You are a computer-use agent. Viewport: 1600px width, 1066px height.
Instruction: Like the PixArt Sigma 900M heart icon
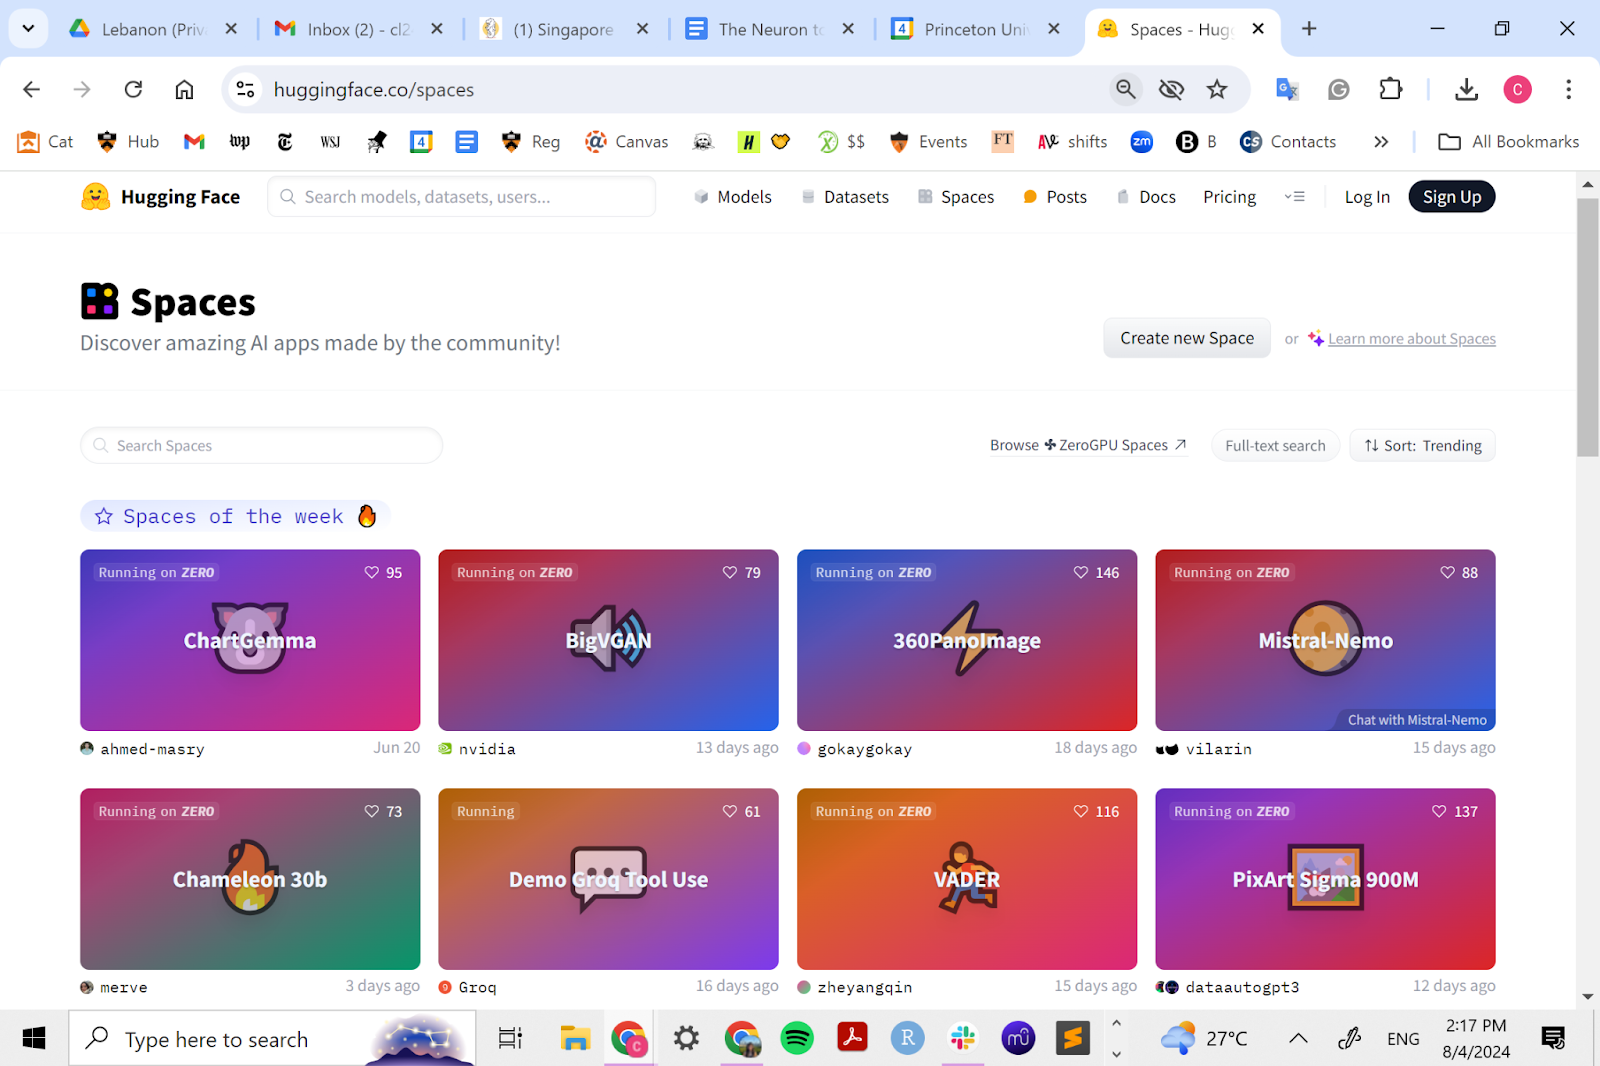click(x=1439, y=812)
